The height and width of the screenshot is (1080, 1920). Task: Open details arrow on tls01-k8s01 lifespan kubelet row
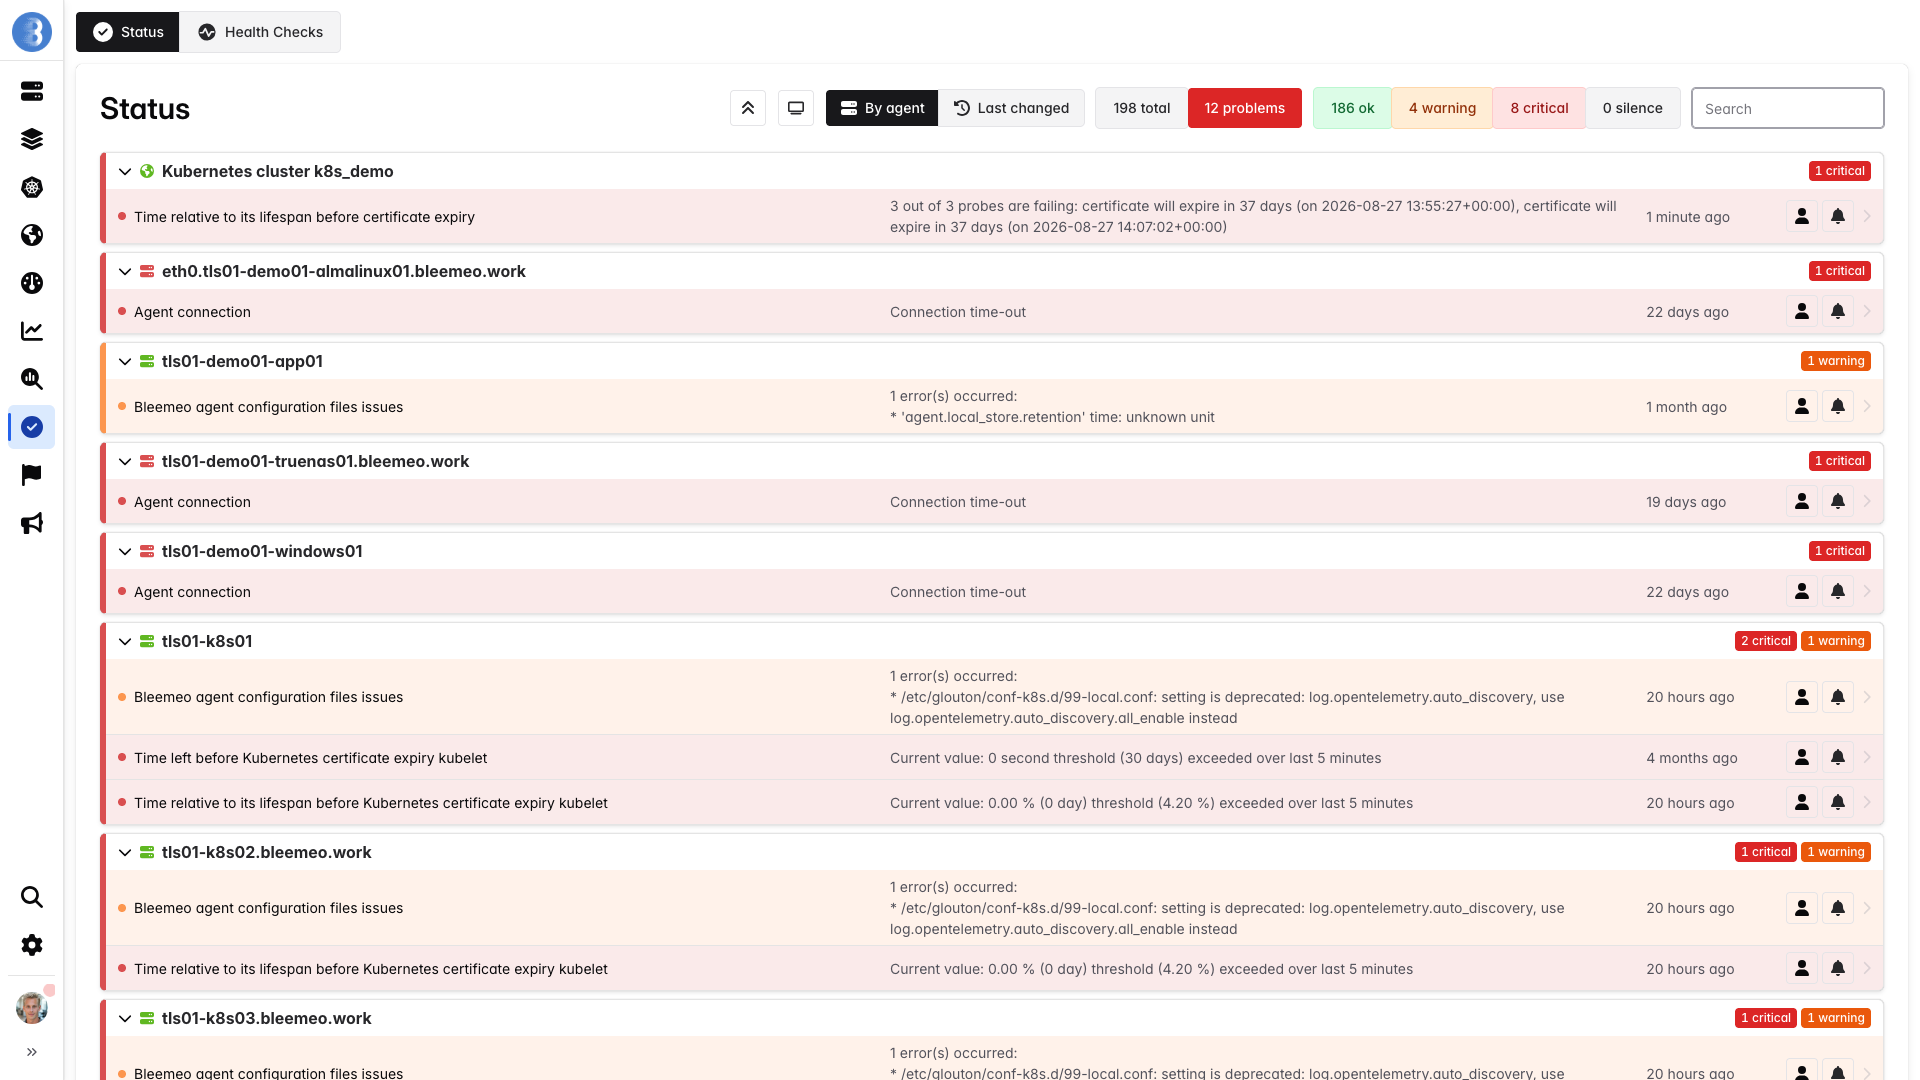coord(1867,803)
